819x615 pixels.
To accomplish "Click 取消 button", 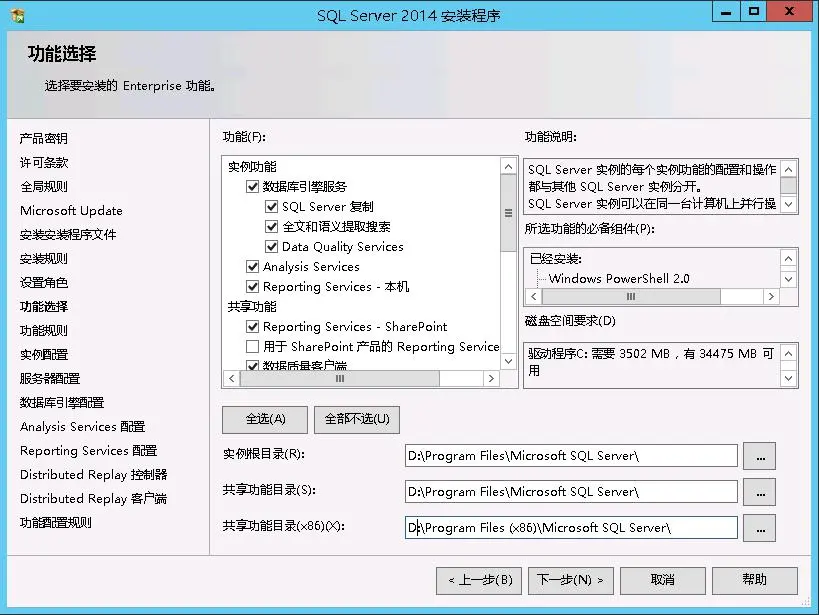I will [663, 581].
